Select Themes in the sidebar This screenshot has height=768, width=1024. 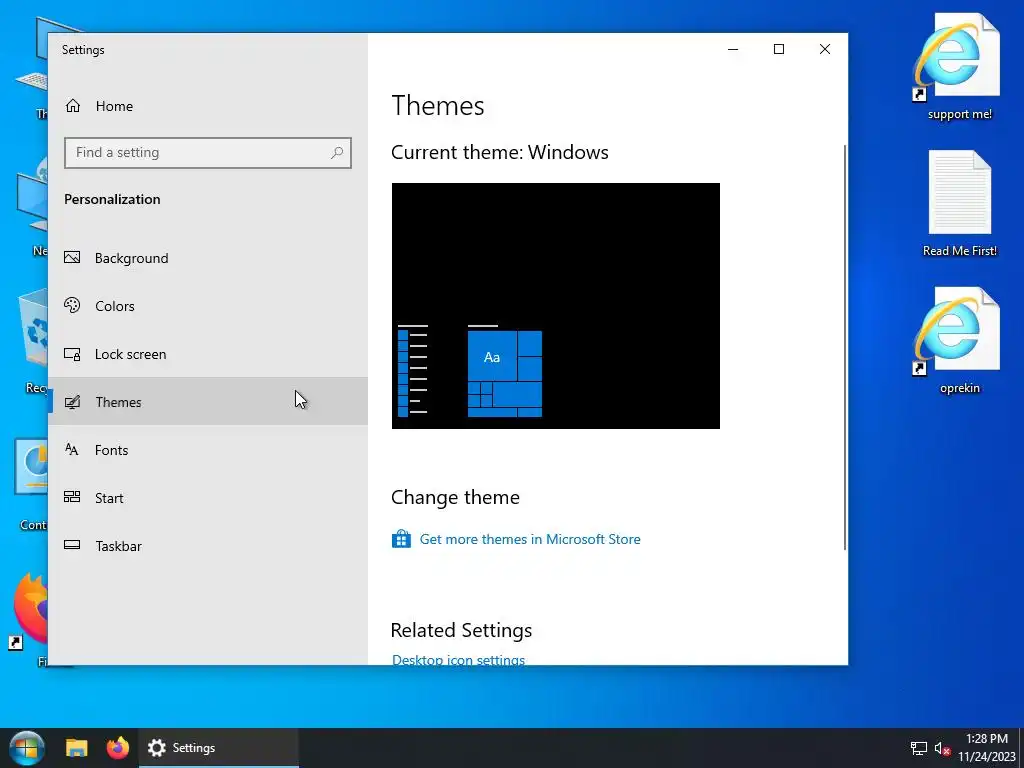pyautogui.click(x=208, y=402)
